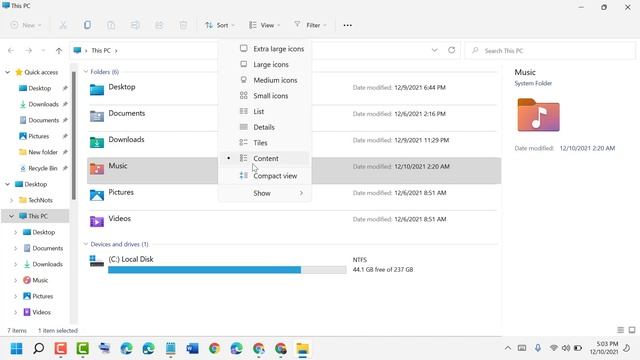Open the Sort dropdown
The height and width of the screenshot is (360, 640).
(220, 25)
